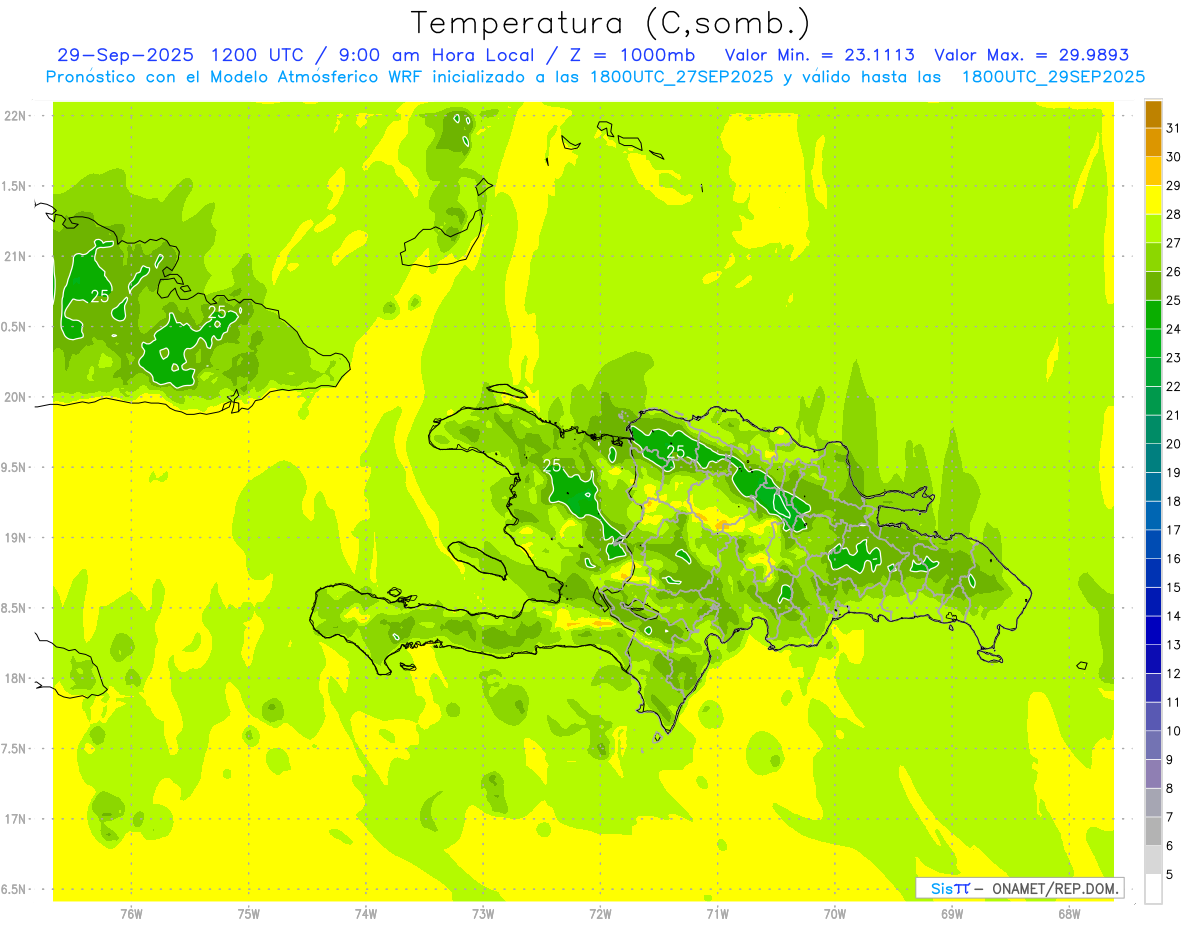Viewport: 1200px width, 927px height.
Task: Click the orange colorbar segment between 30 and 31
Action: (x=1153, y=142)
